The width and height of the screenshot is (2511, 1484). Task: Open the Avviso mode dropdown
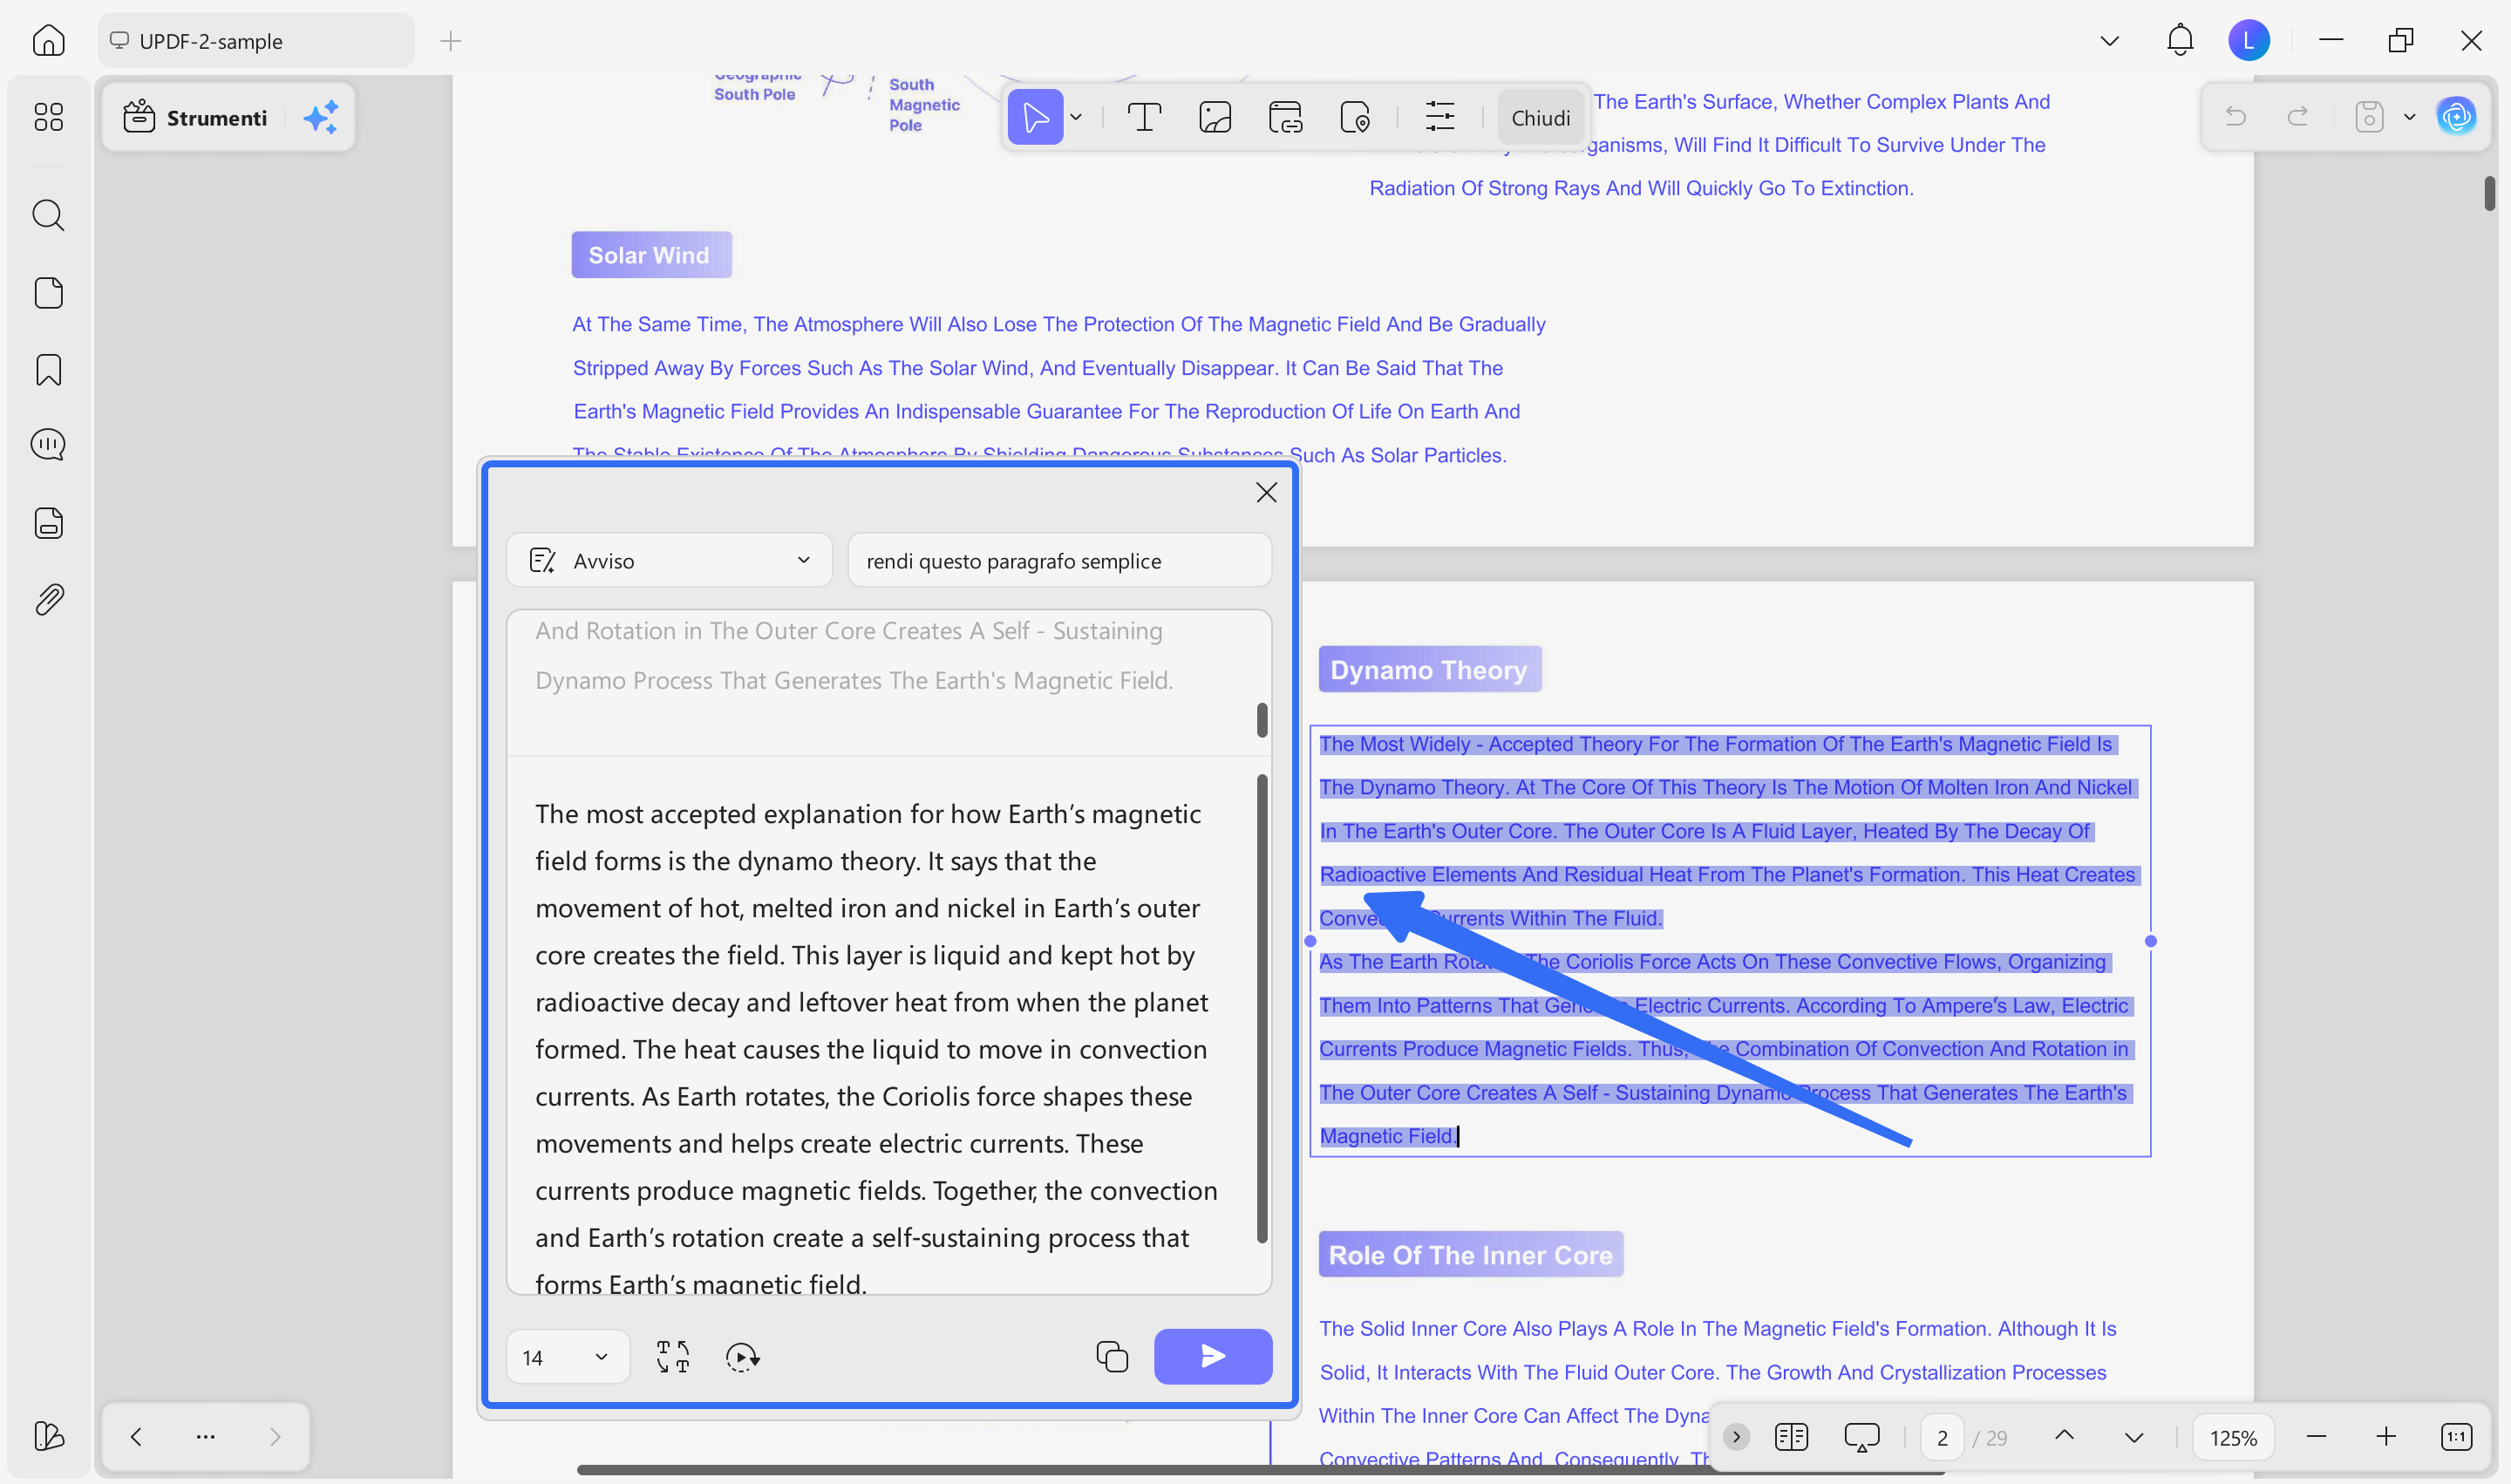(x=669, y=560)
